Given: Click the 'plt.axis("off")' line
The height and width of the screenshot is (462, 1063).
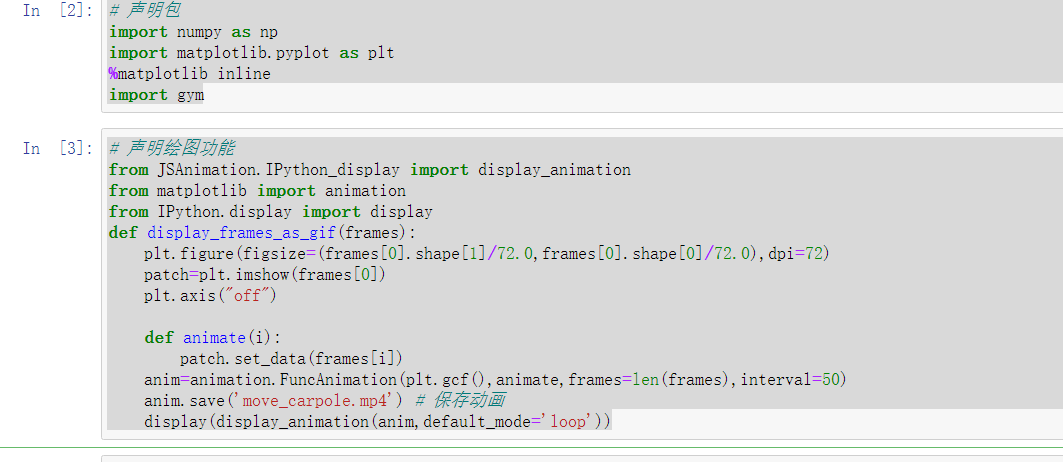Looking at the screenshot, I should click(211, 296).
